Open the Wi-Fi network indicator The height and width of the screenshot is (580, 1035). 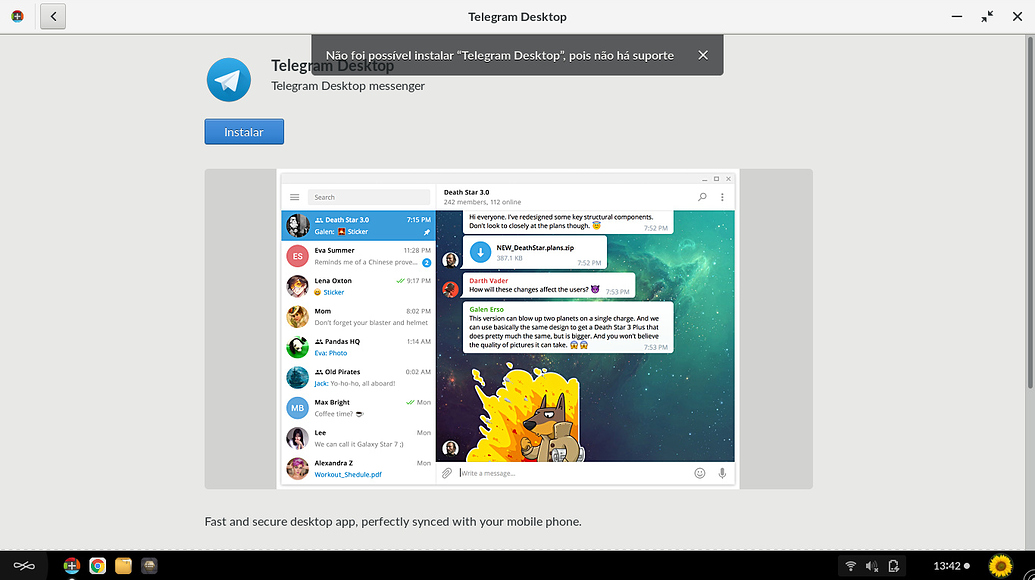[851, 566]
